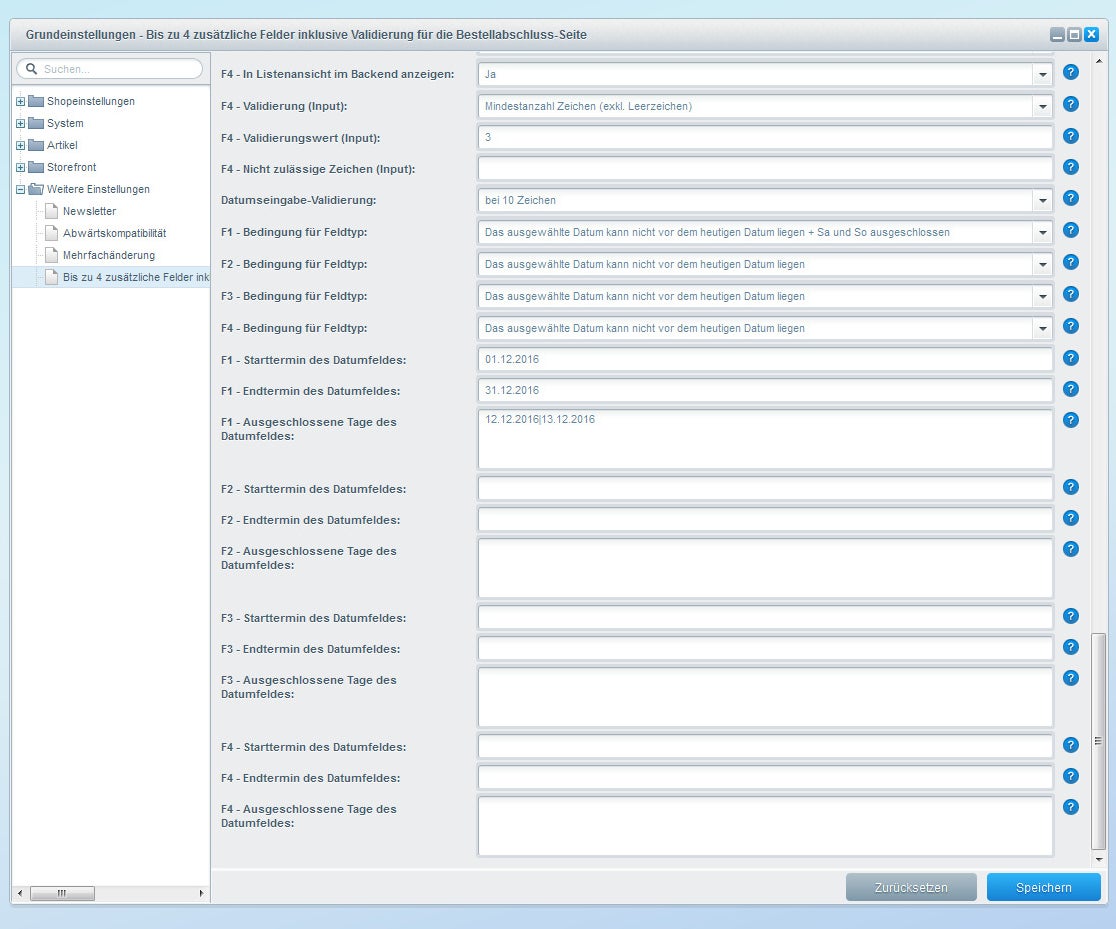Click F4 Endtermin des Datumfeldes field
Screen dimensions: 1116x929
(x=765, y=777)
